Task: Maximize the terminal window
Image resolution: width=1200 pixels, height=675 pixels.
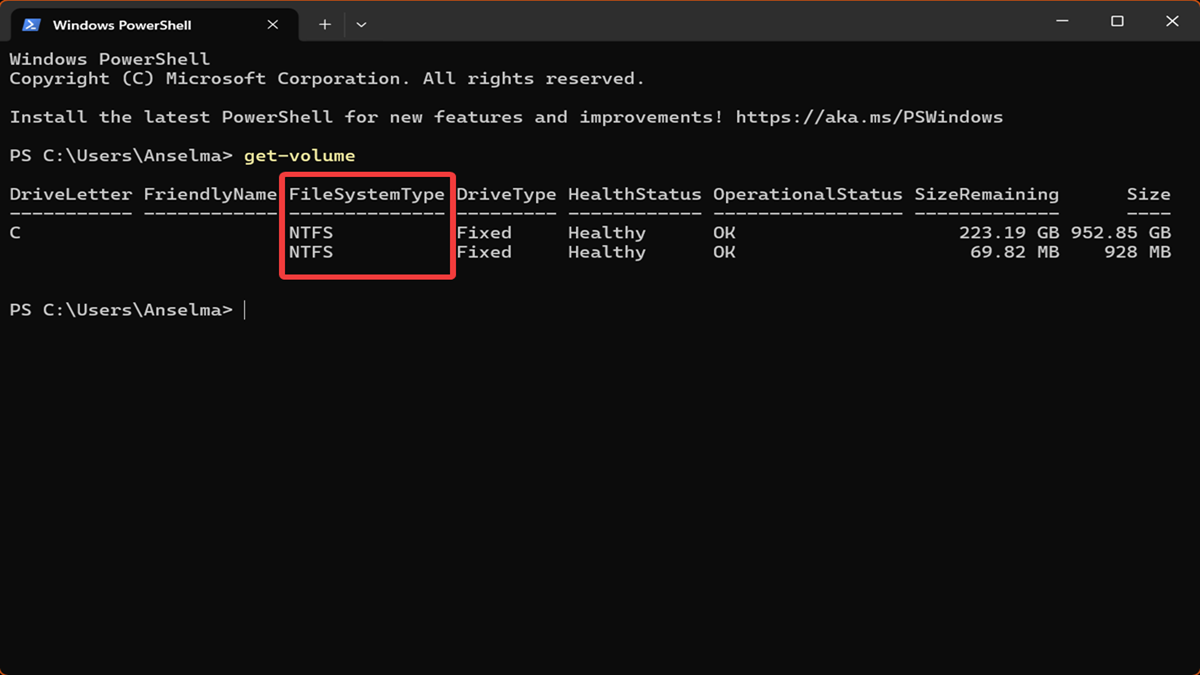Action: click(1117, 22)
